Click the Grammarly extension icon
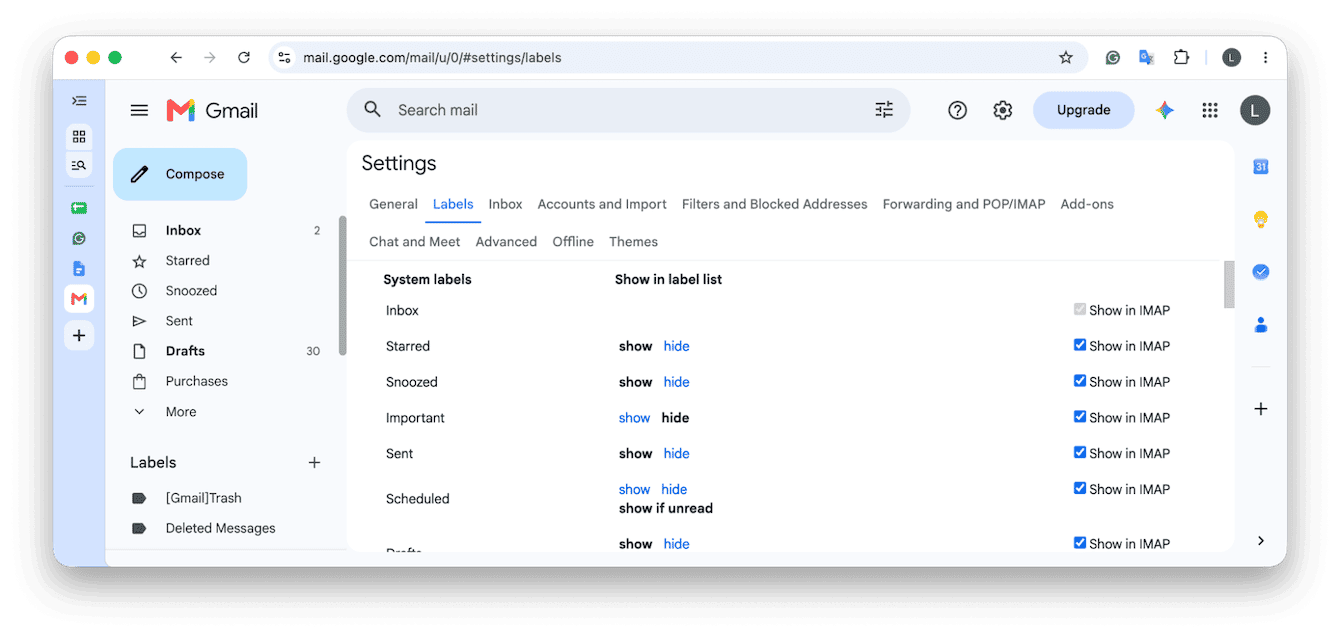Viewport: 1340px width, 637px height. (1113, 58)
